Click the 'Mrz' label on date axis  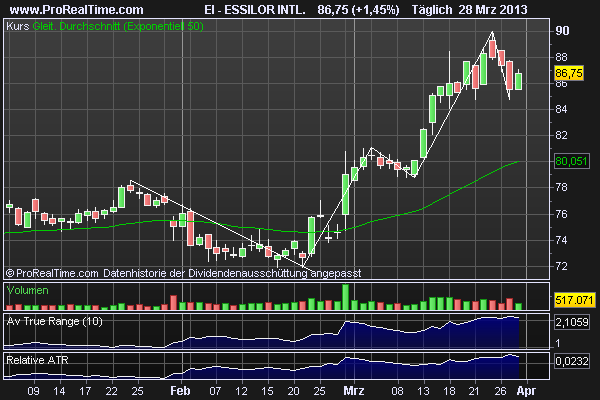354,391
